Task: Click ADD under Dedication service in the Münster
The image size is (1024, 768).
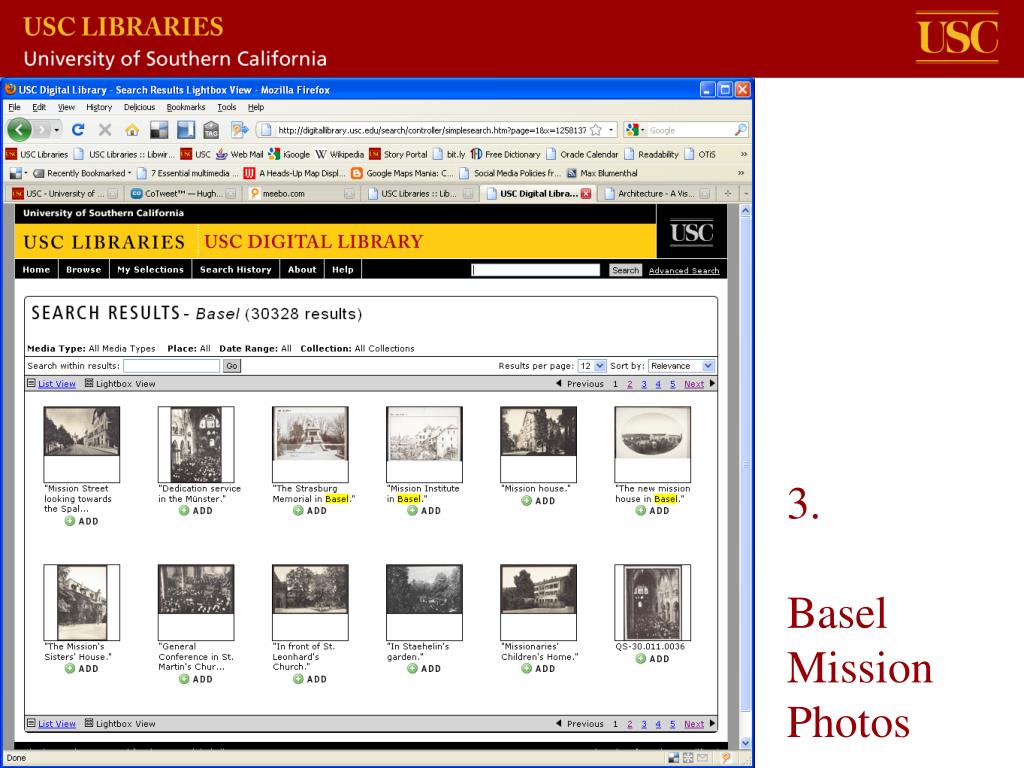Action: [x=196, y=511]
